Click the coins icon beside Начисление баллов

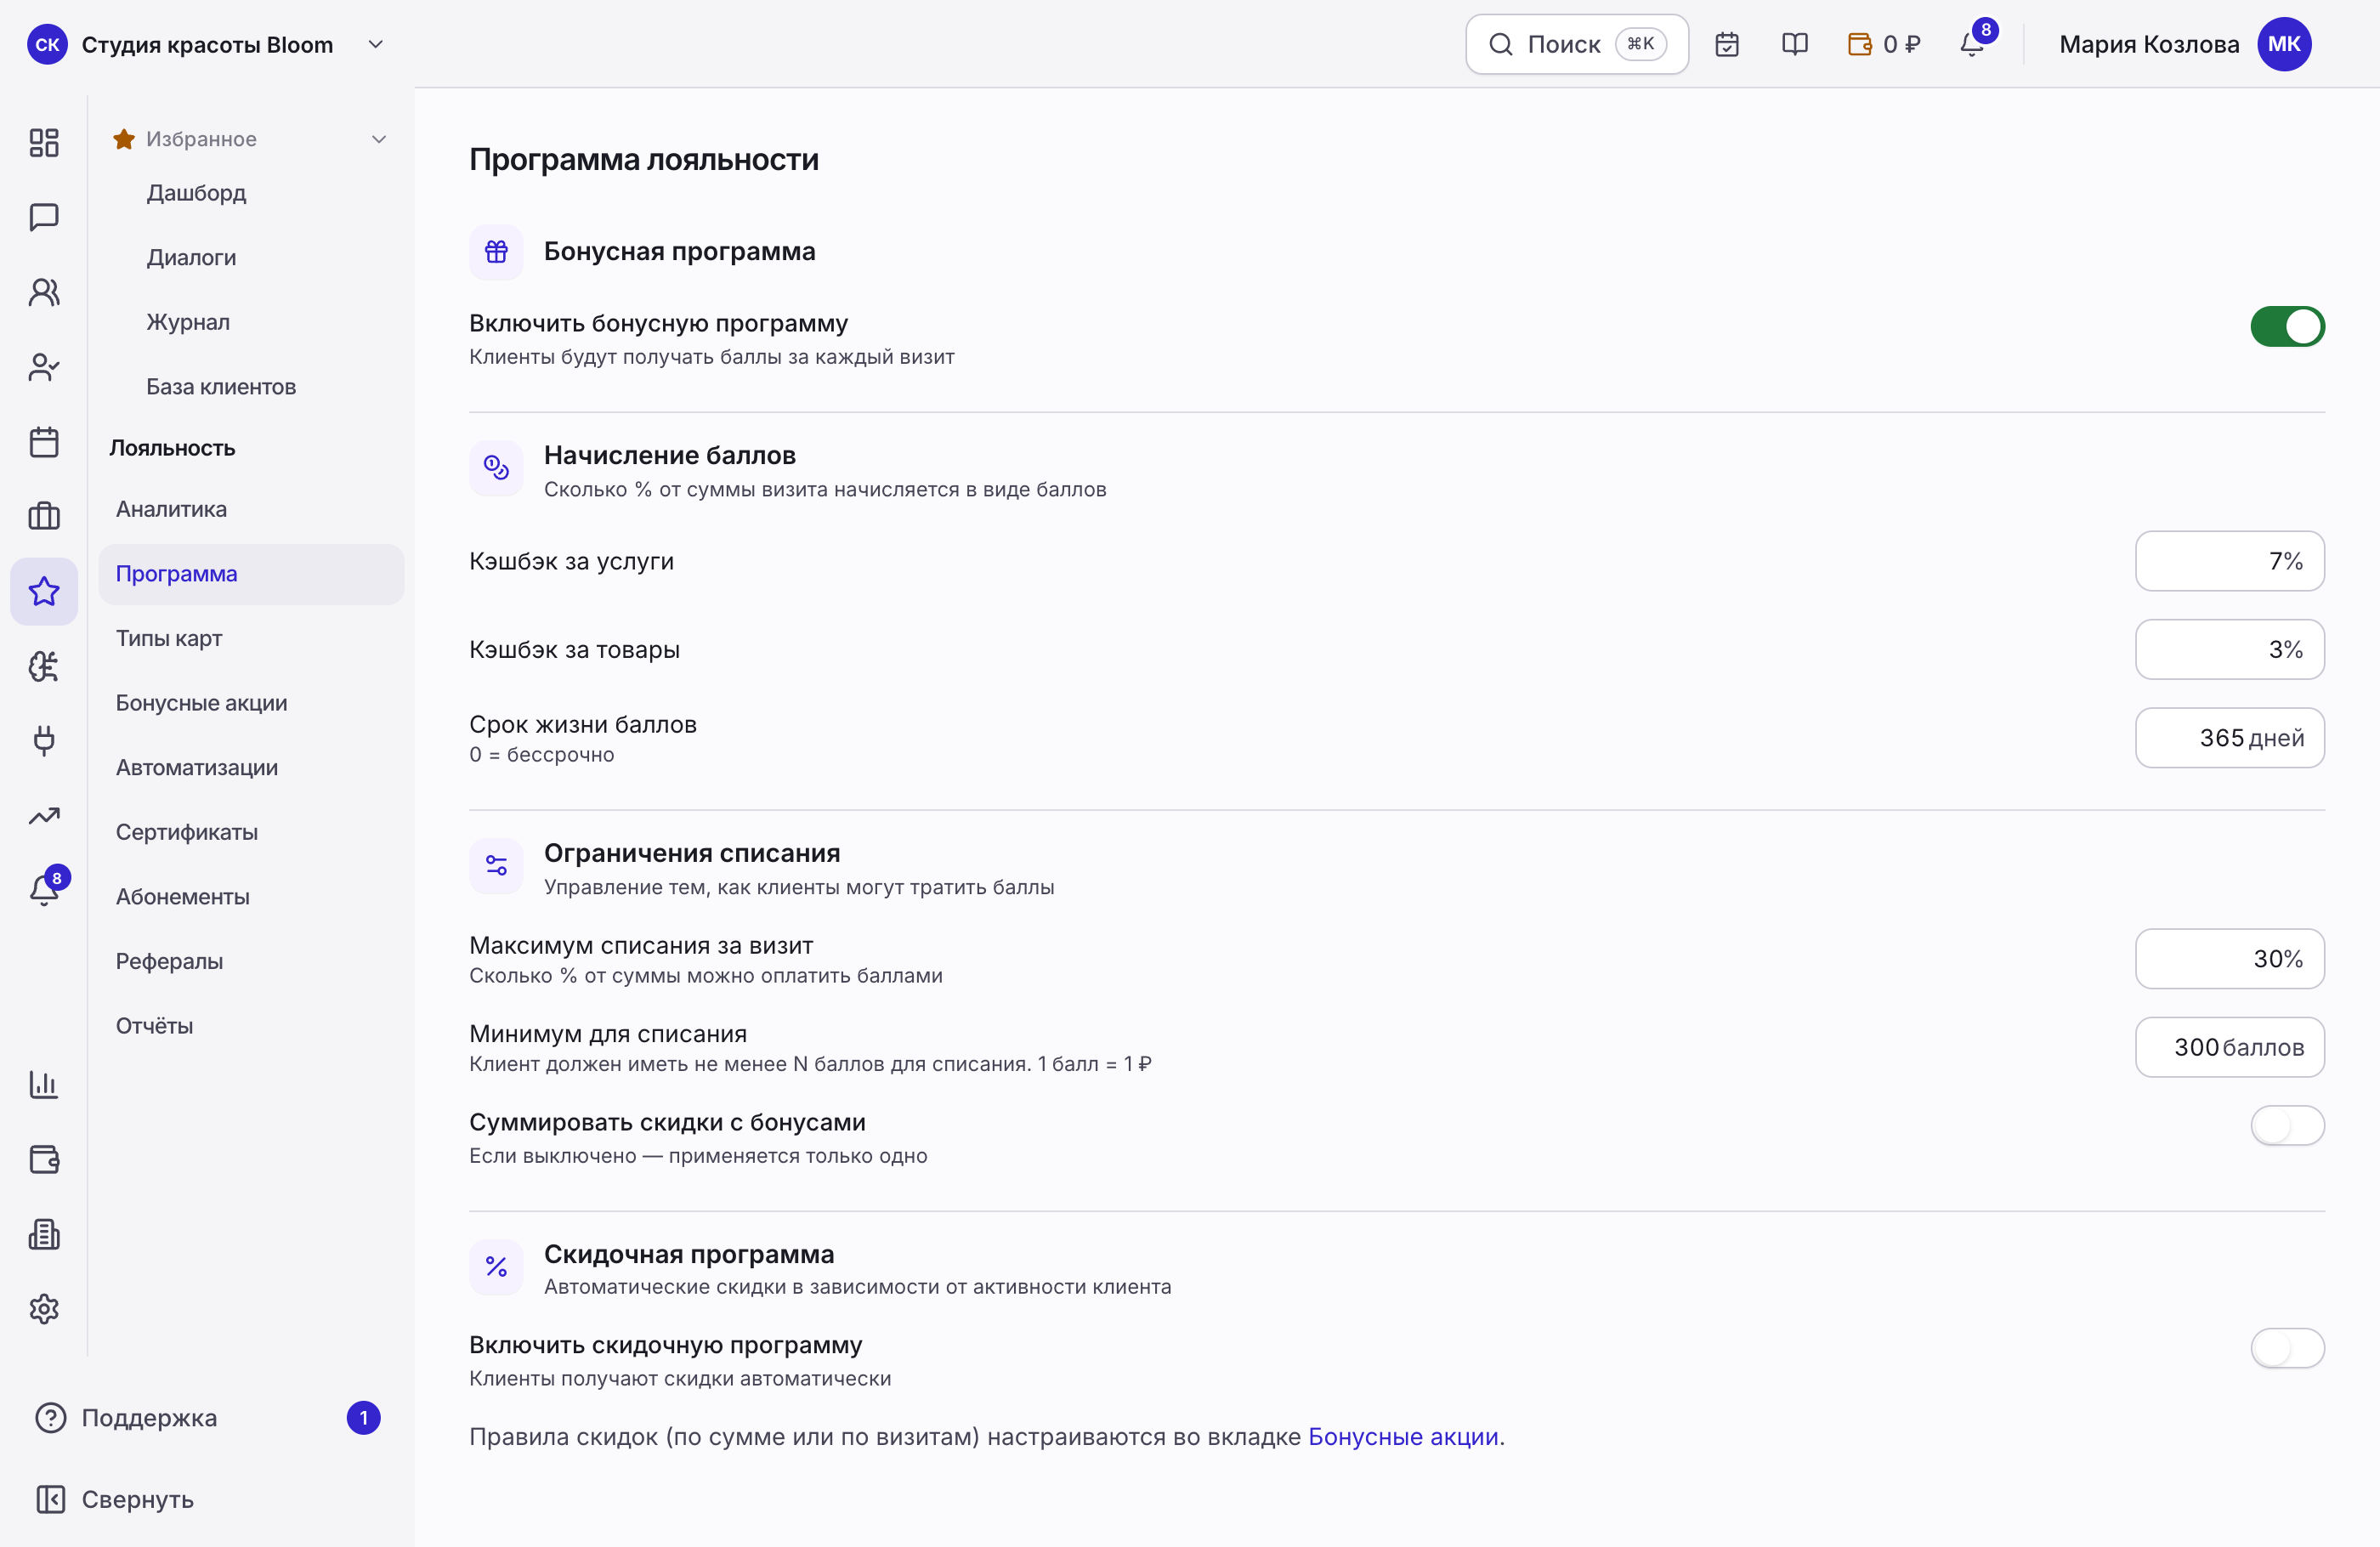[x=496, y=468]
